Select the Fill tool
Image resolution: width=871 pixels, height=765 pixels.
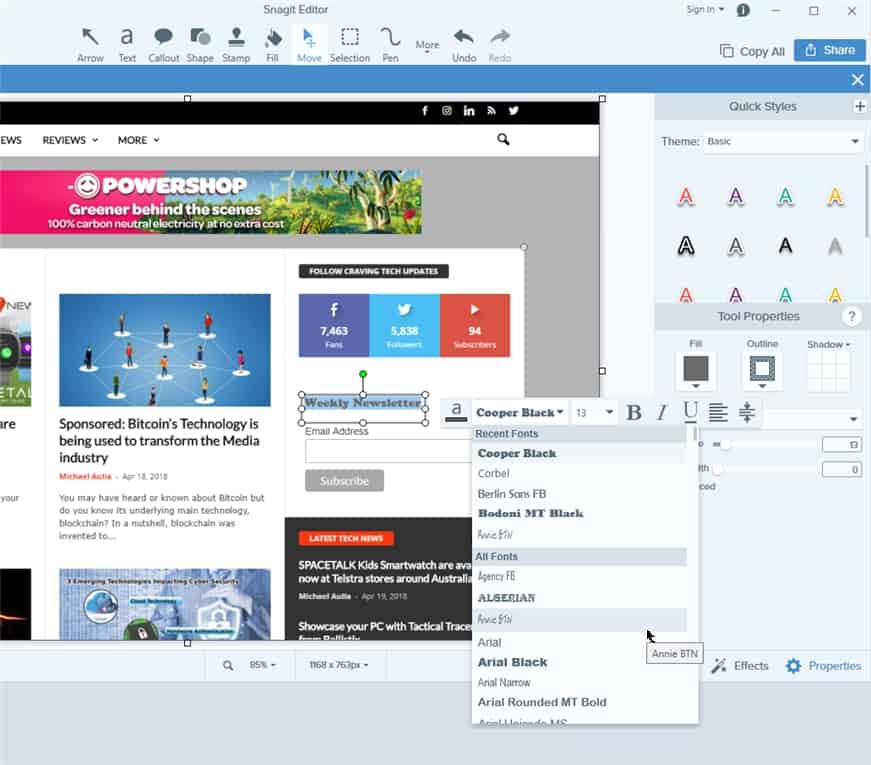pos(272,45)
